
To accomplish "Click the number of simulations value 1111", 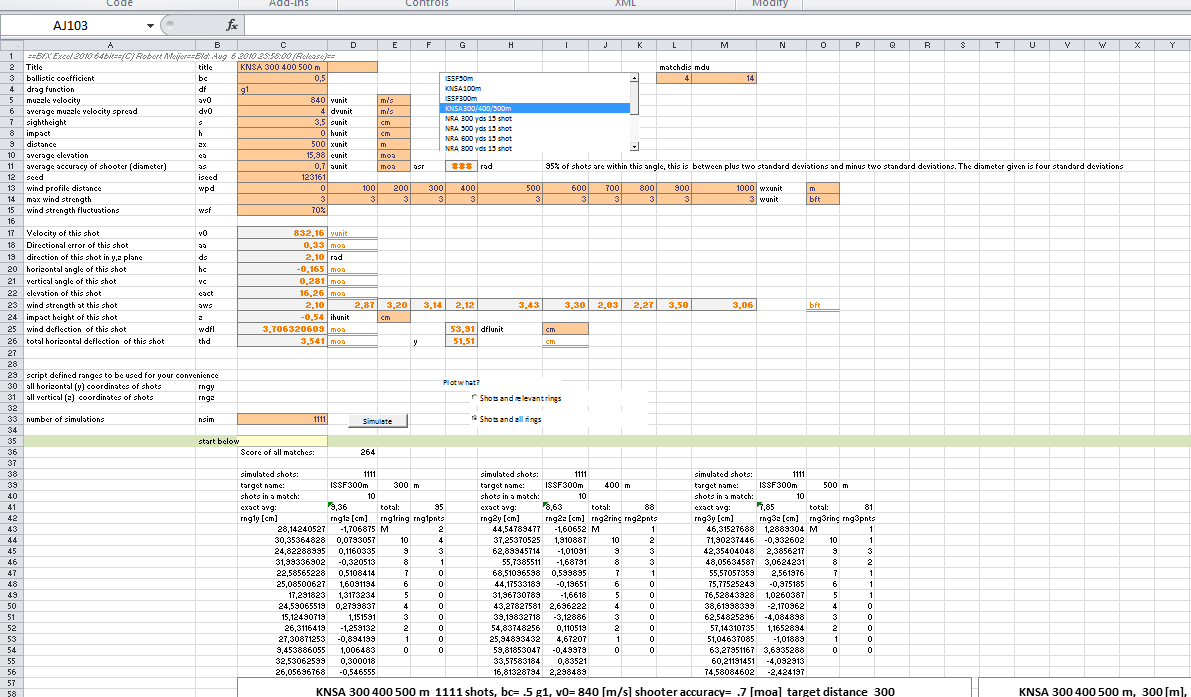I will click(x=283, y=419).
